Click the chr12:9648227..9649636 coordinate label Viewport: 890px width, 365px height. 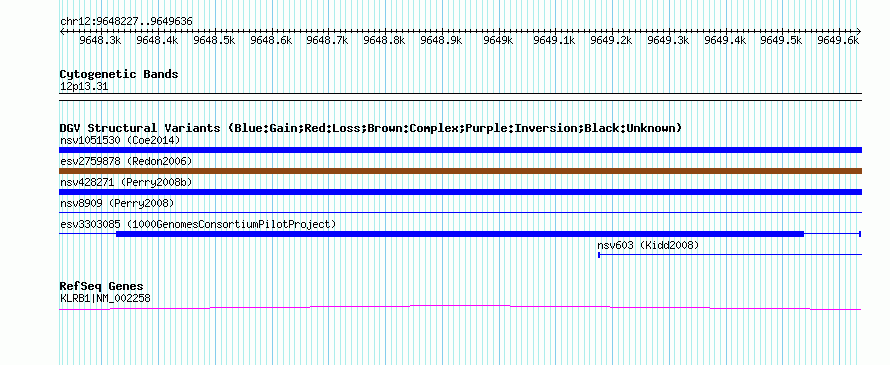tap(126, 22)
